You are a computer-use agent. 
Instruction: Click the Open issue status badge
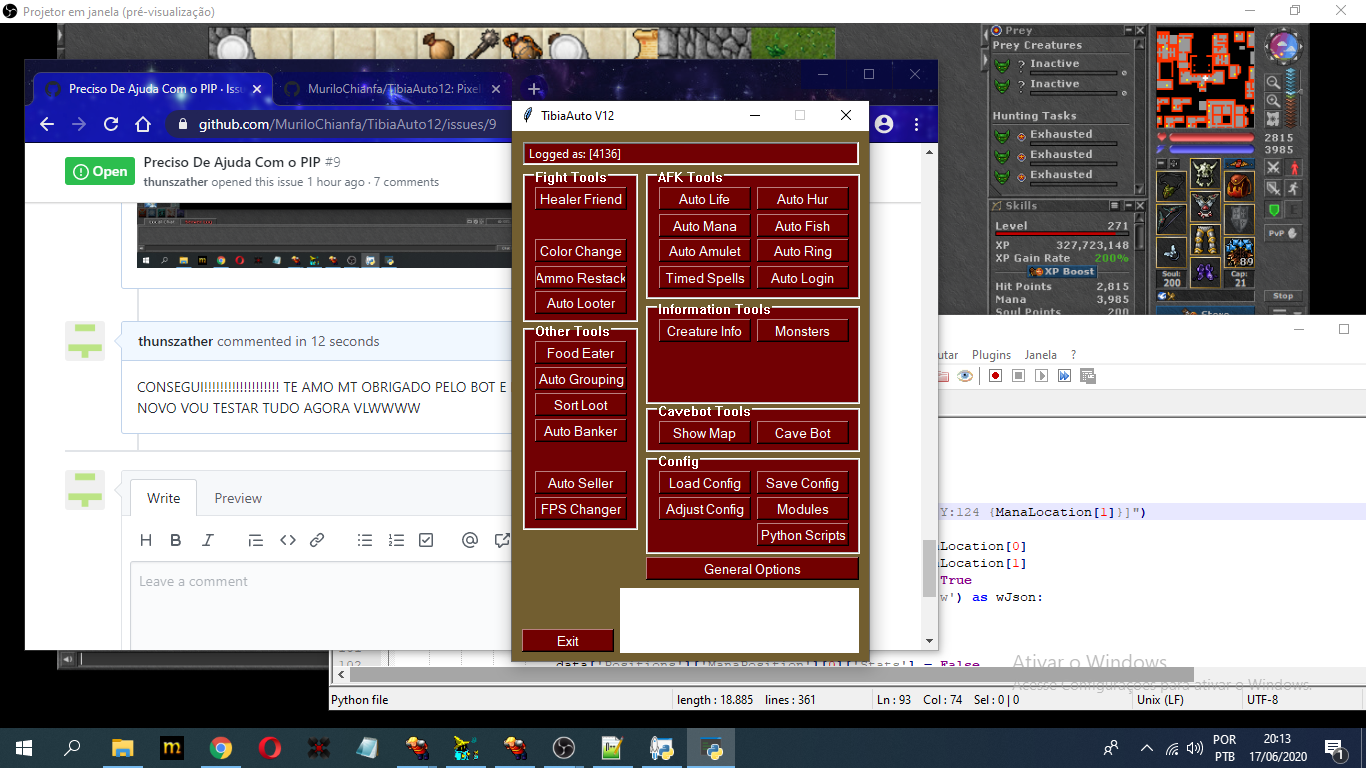coord(100,171)
